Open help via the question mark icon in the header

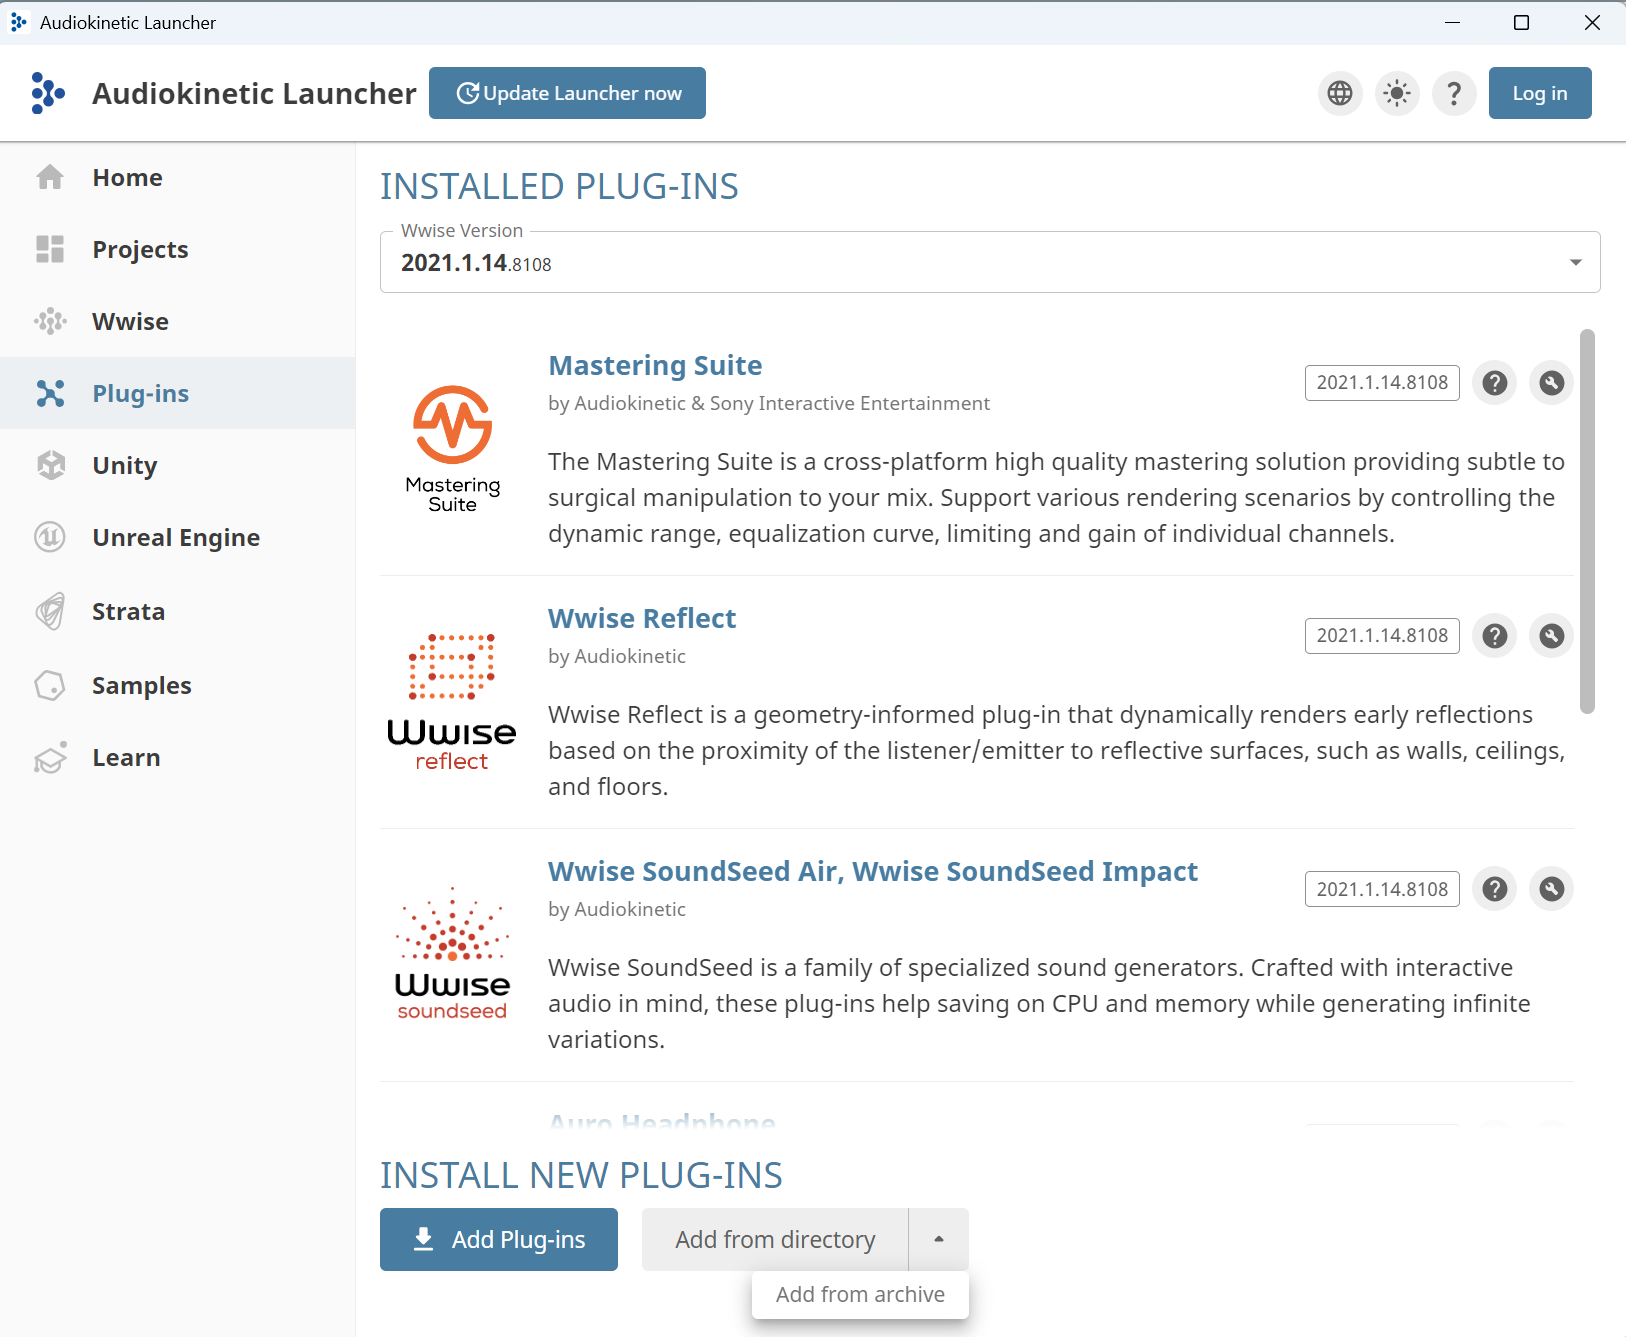click(1454, 93)
